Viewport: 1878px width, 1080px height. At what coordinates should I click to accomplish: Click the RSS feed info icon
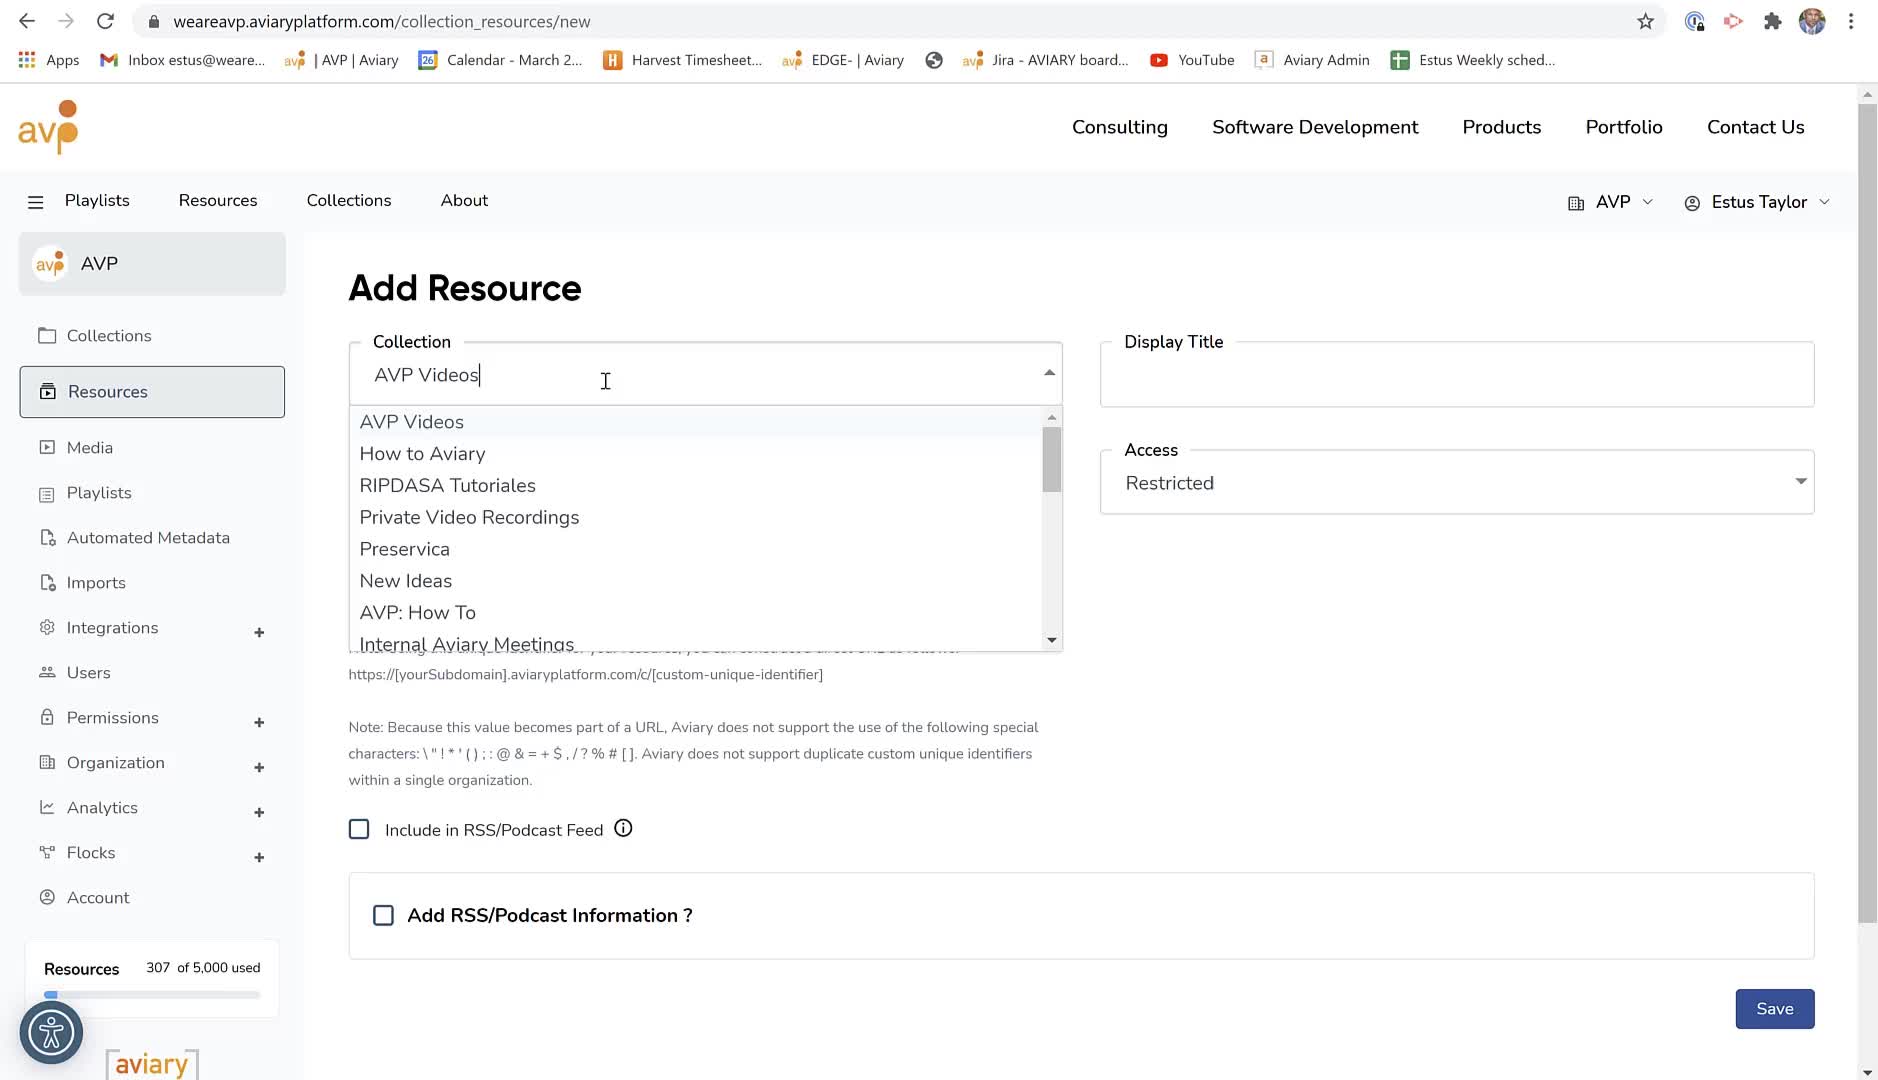click(x=623, y=828)
